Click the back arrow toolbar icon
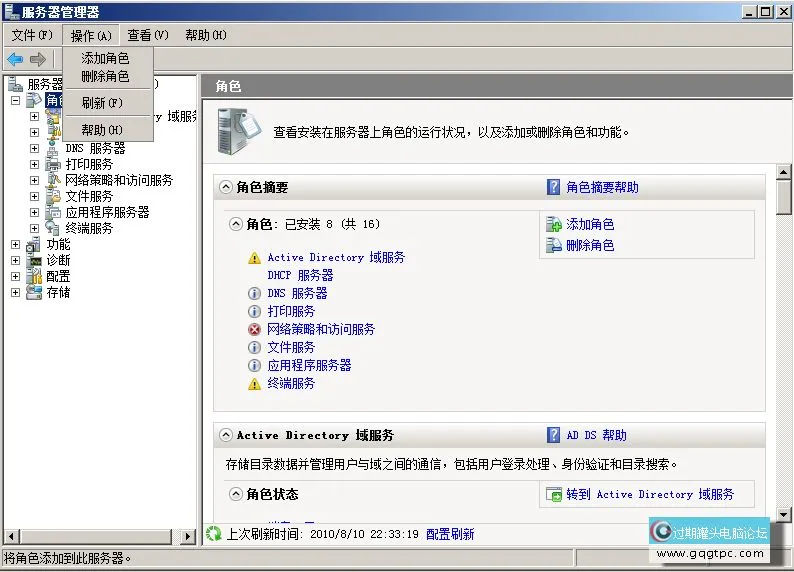Screen dimensions: 794x572 tap(15, 60)
